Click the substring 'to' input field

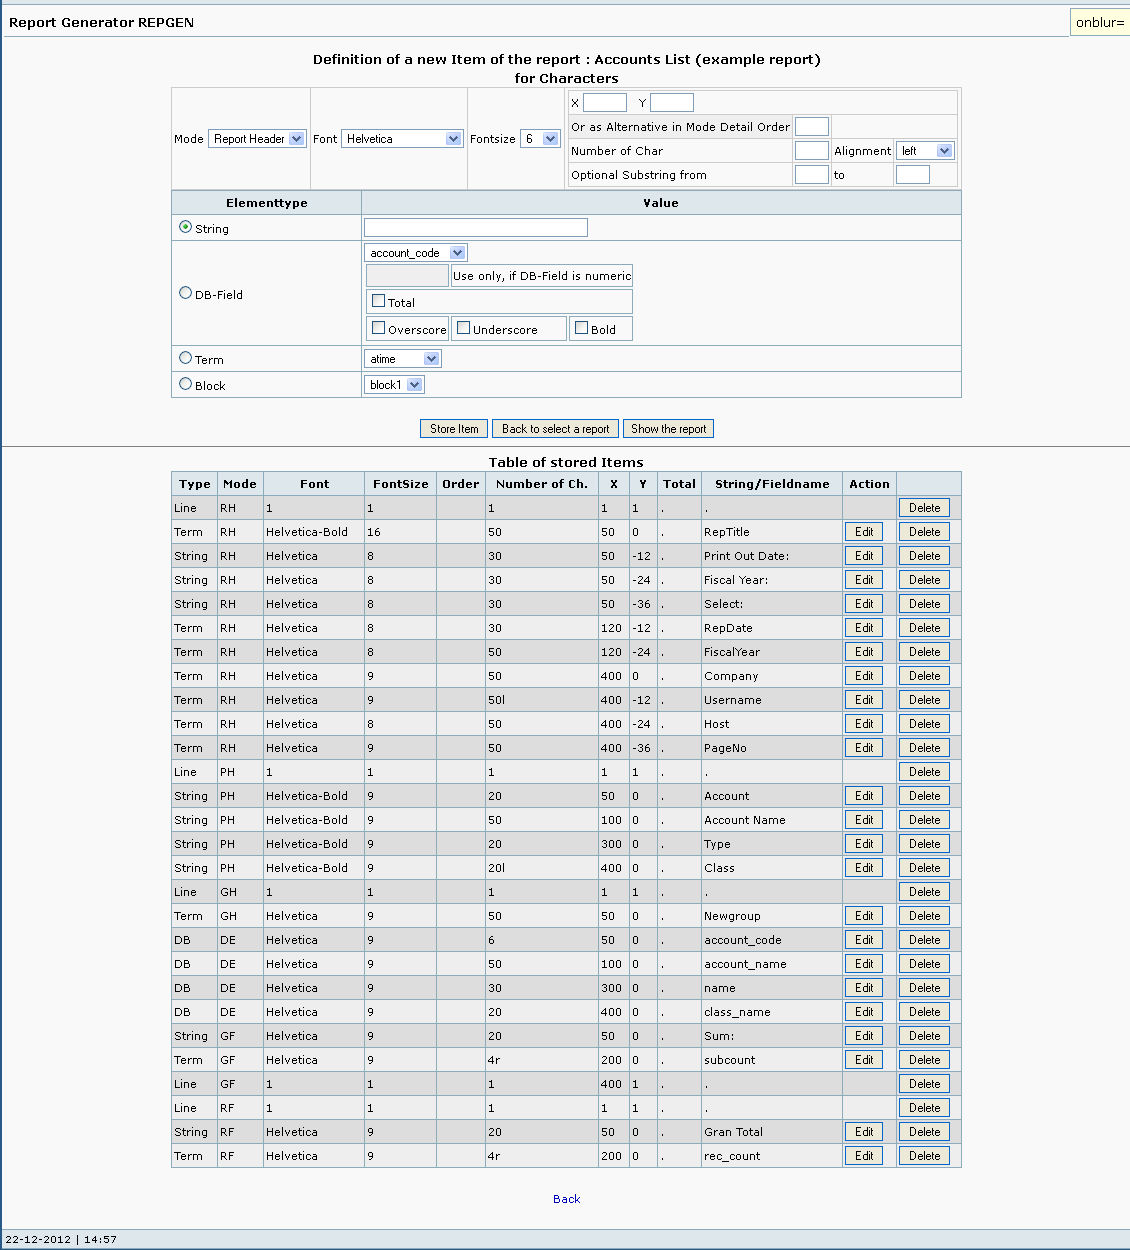(x=913, y=175)
